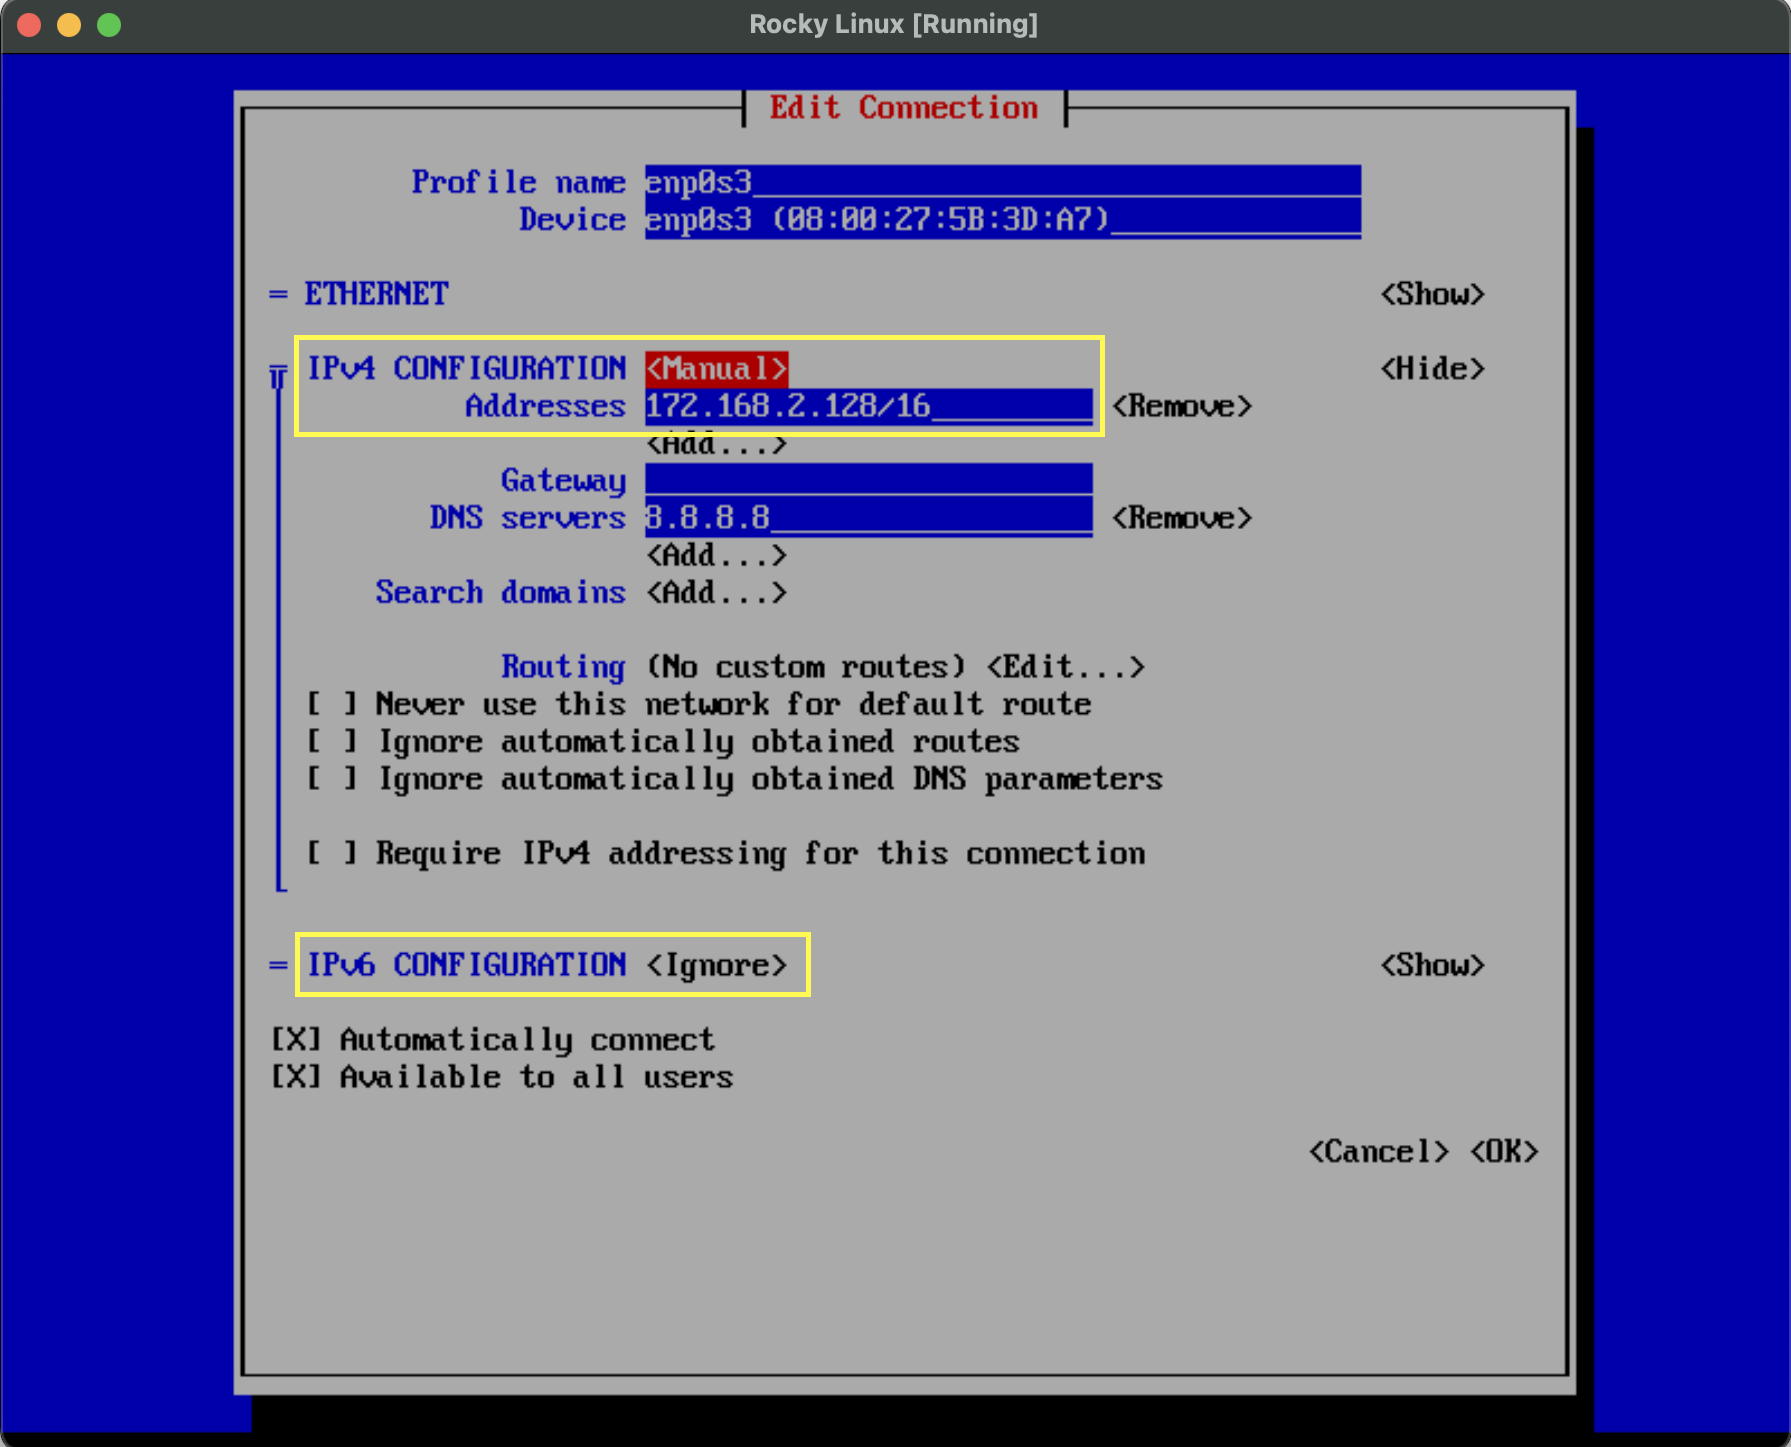Click the 'Search domains' label
The image size is (1791, 1447).
click(x=500, y=593)
